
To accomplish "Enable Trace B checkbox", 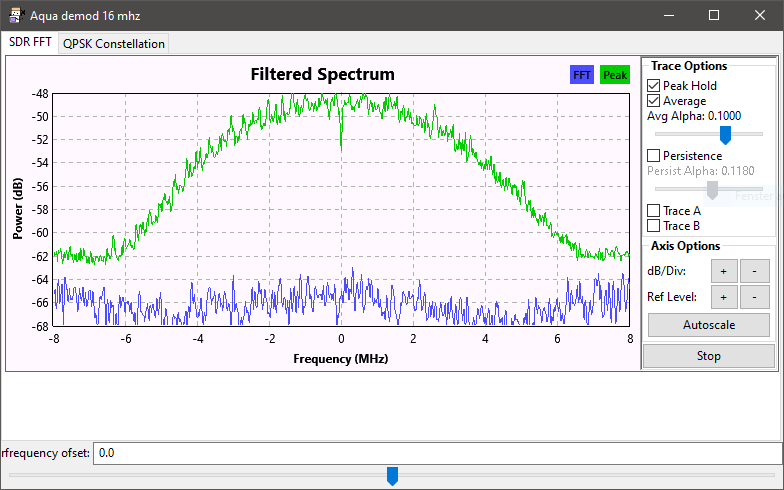I will click(654, 226).
